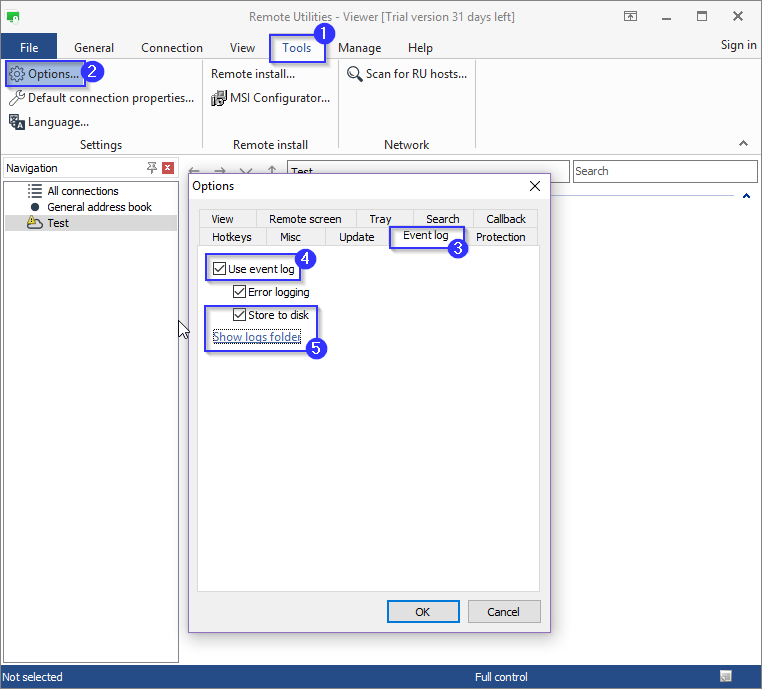Viewport: 762px width, 689px height.
Task: Click Scan for RU hosts magnifier icon
Action: click(x=354, y=74)
